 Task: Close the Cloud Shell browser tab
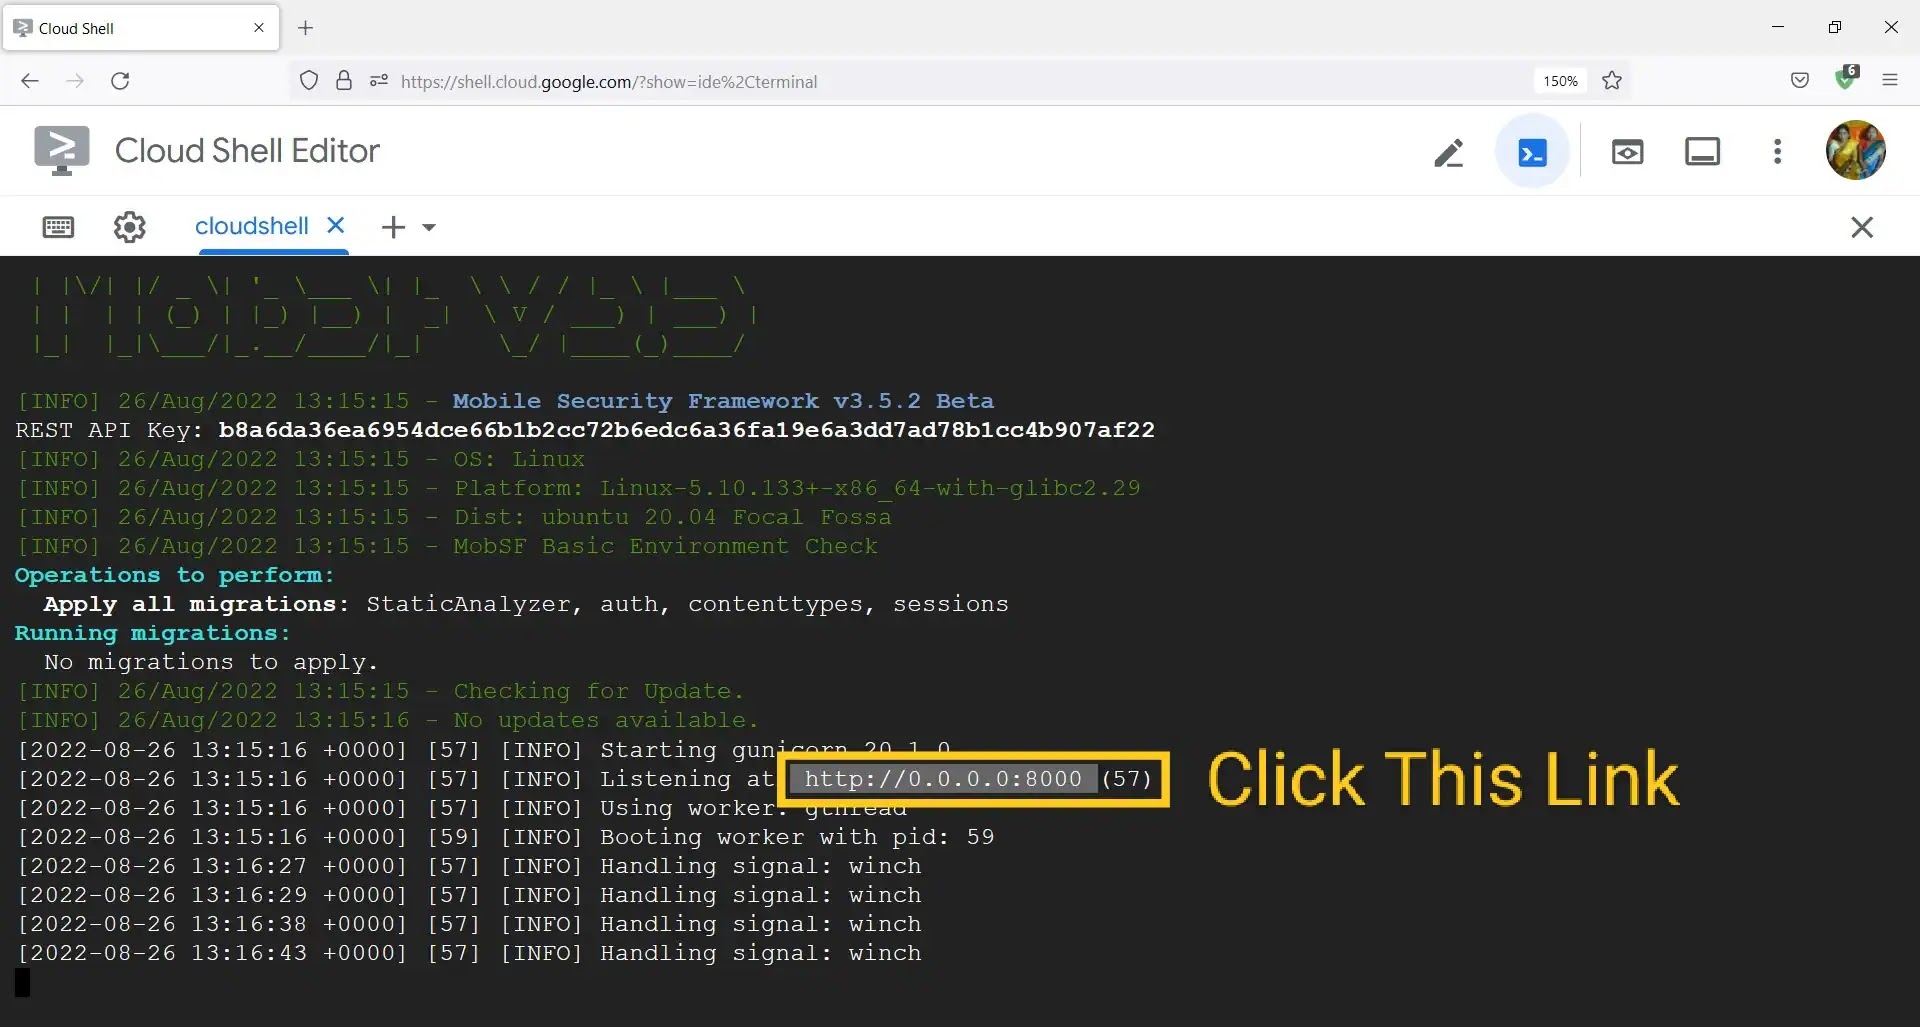259,28
